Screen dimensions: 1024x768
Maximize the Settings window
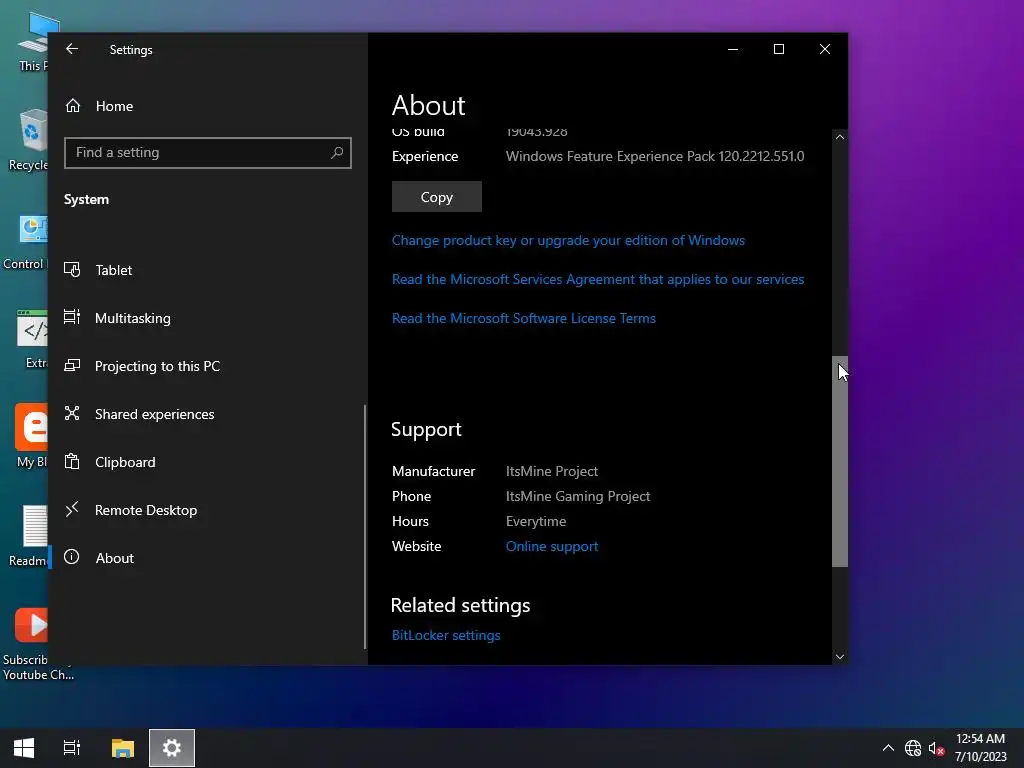778,49
